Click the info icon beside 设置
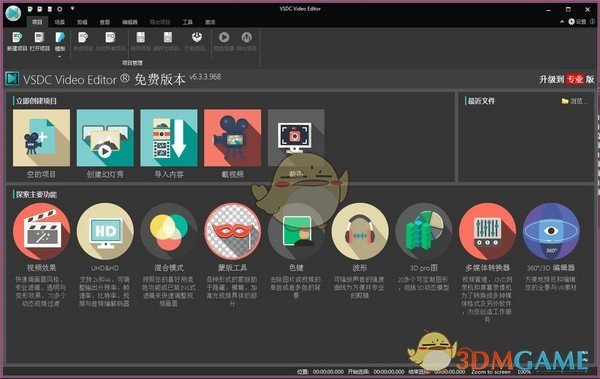The width and height of the screenshot is (600, 379). coord(592,22)
